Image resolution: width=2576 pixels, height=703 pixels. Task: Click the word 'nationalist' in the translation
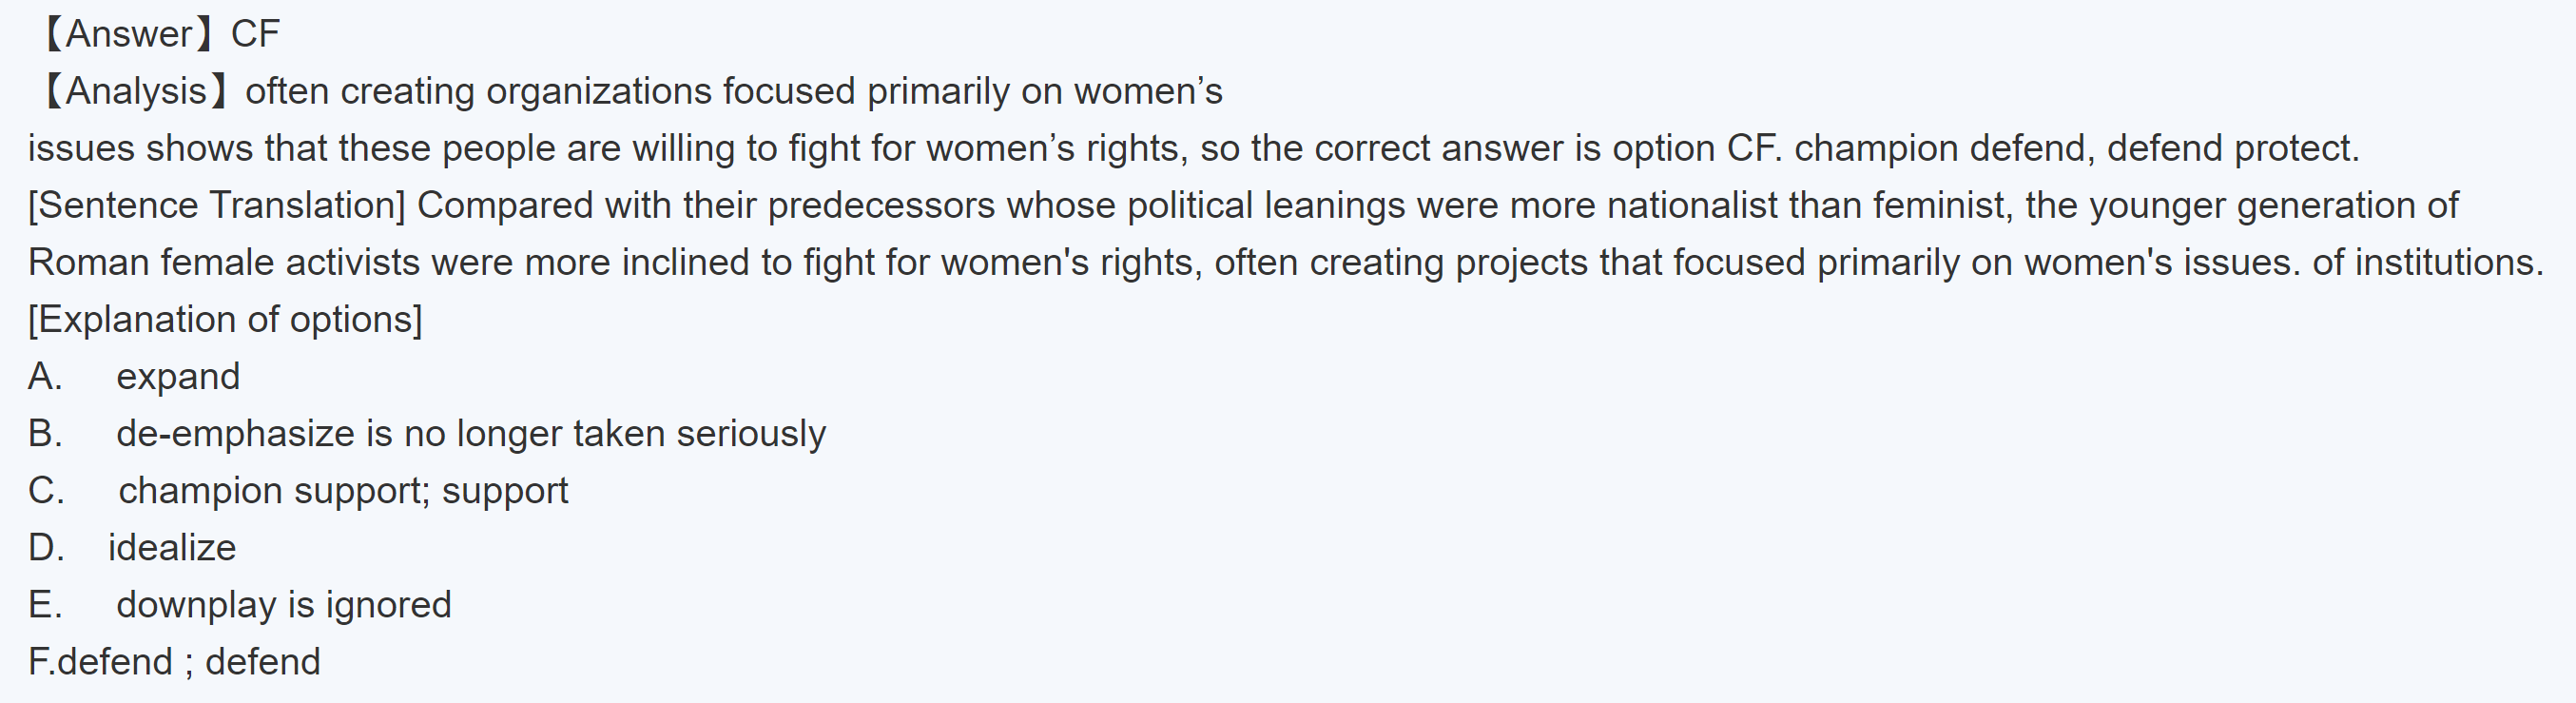(x=1692, y=205)
